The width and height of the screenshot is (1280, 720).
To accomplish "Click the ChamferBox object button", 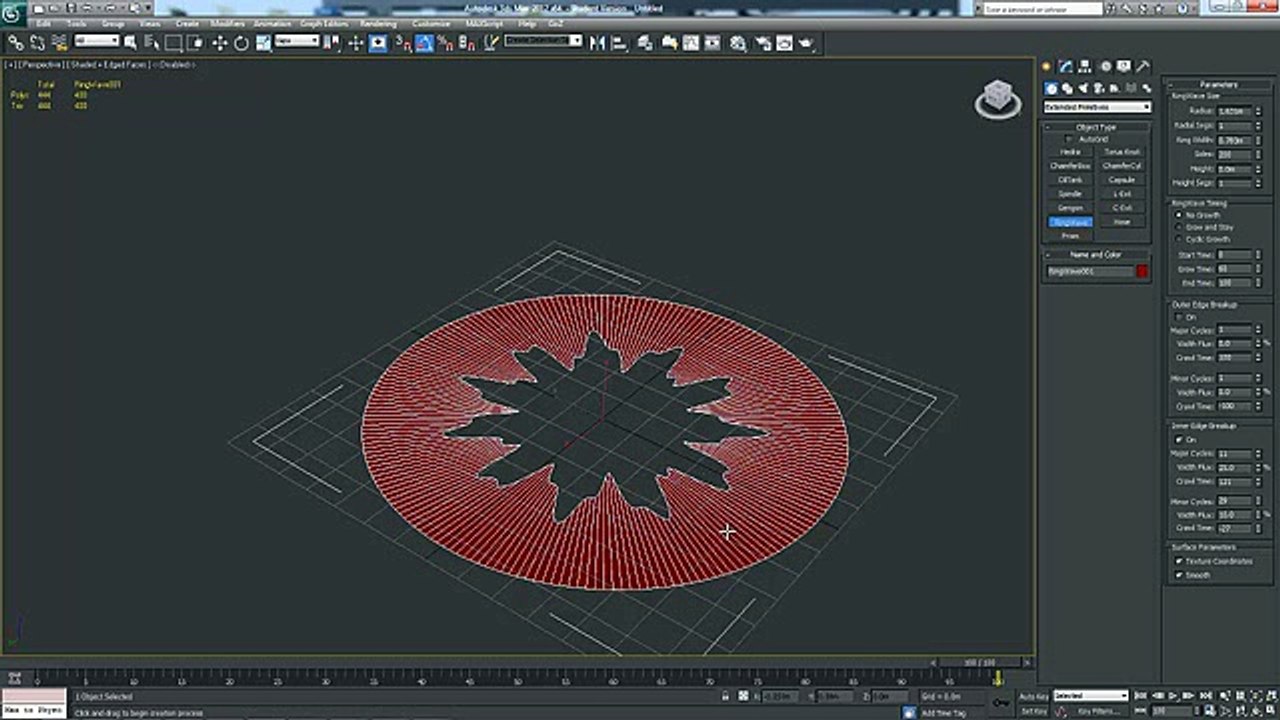I will (x=1070, y=166).
